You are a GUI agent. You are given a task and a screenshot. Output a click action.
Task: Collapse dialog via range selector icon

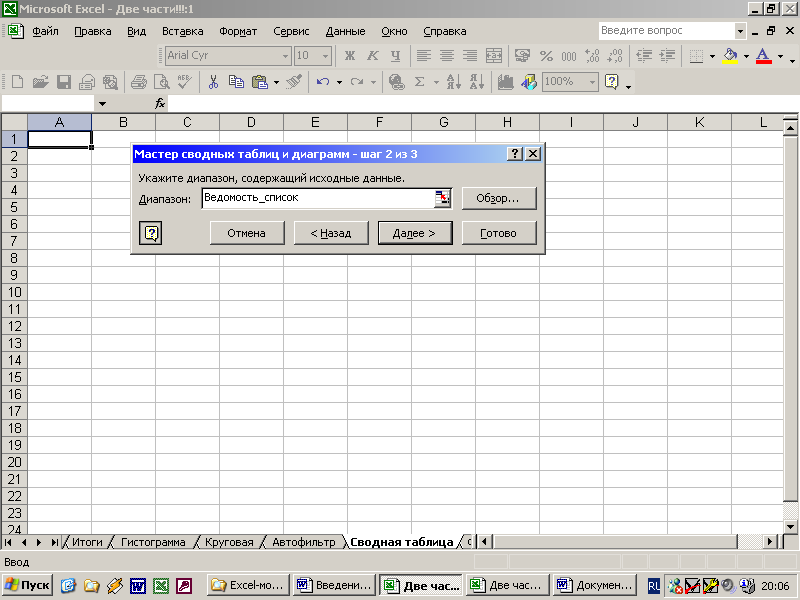coord(442,198)
